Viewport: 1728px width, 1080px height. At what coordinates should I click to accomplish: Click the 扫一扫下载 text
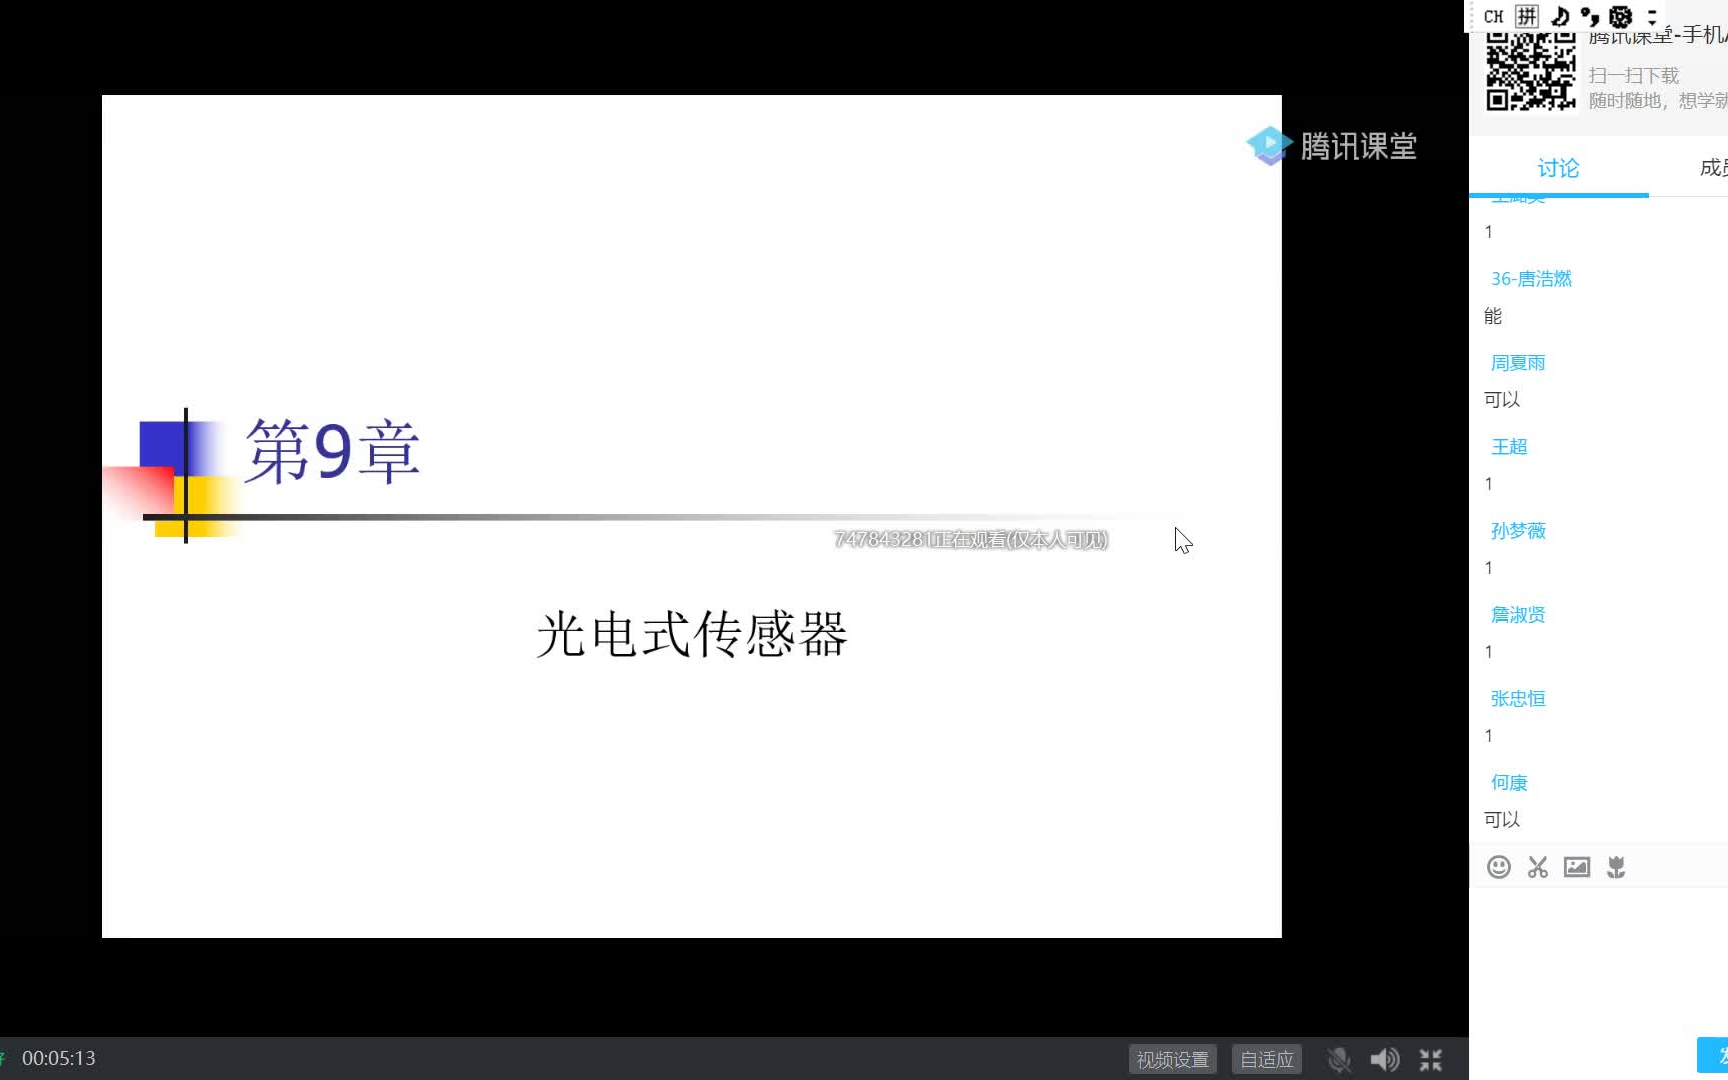(1633, 76)
